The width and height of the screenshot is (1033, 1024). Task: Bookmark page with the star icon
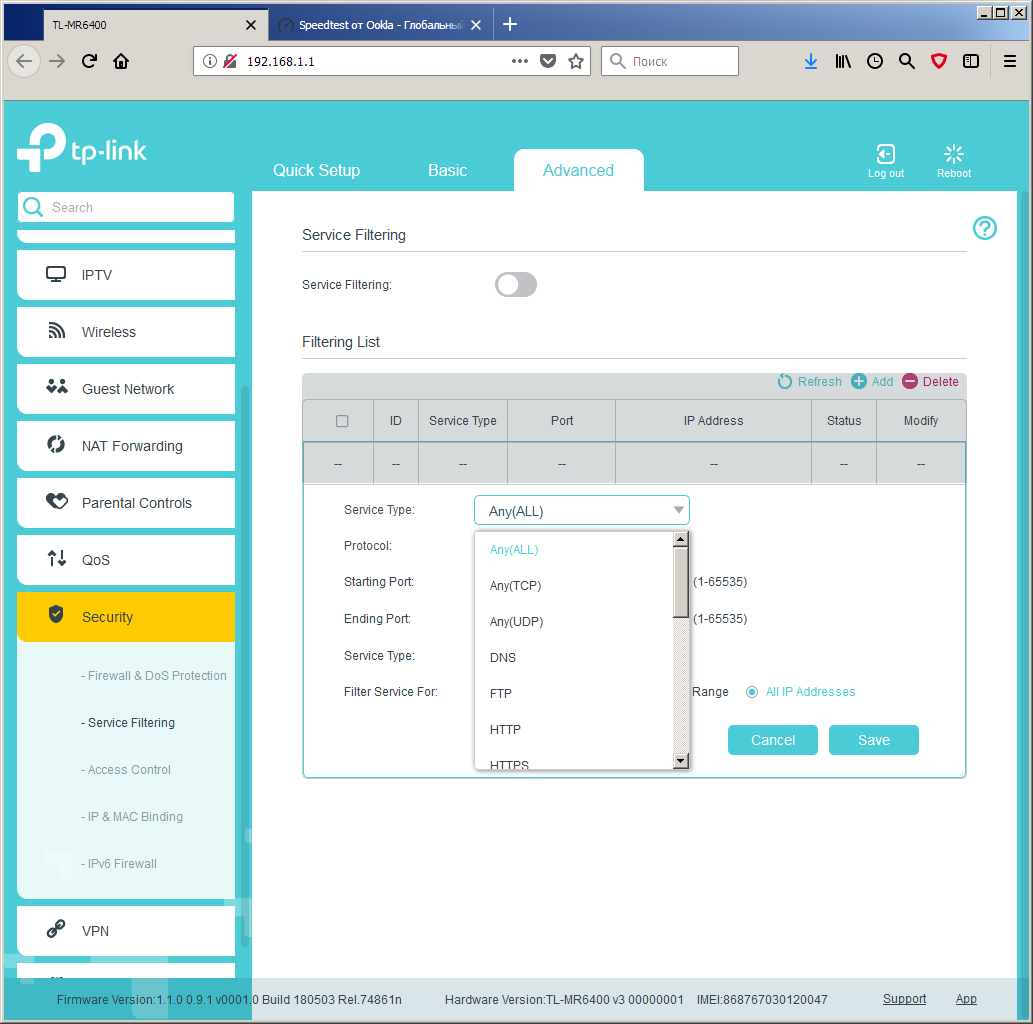click(576, 61)
